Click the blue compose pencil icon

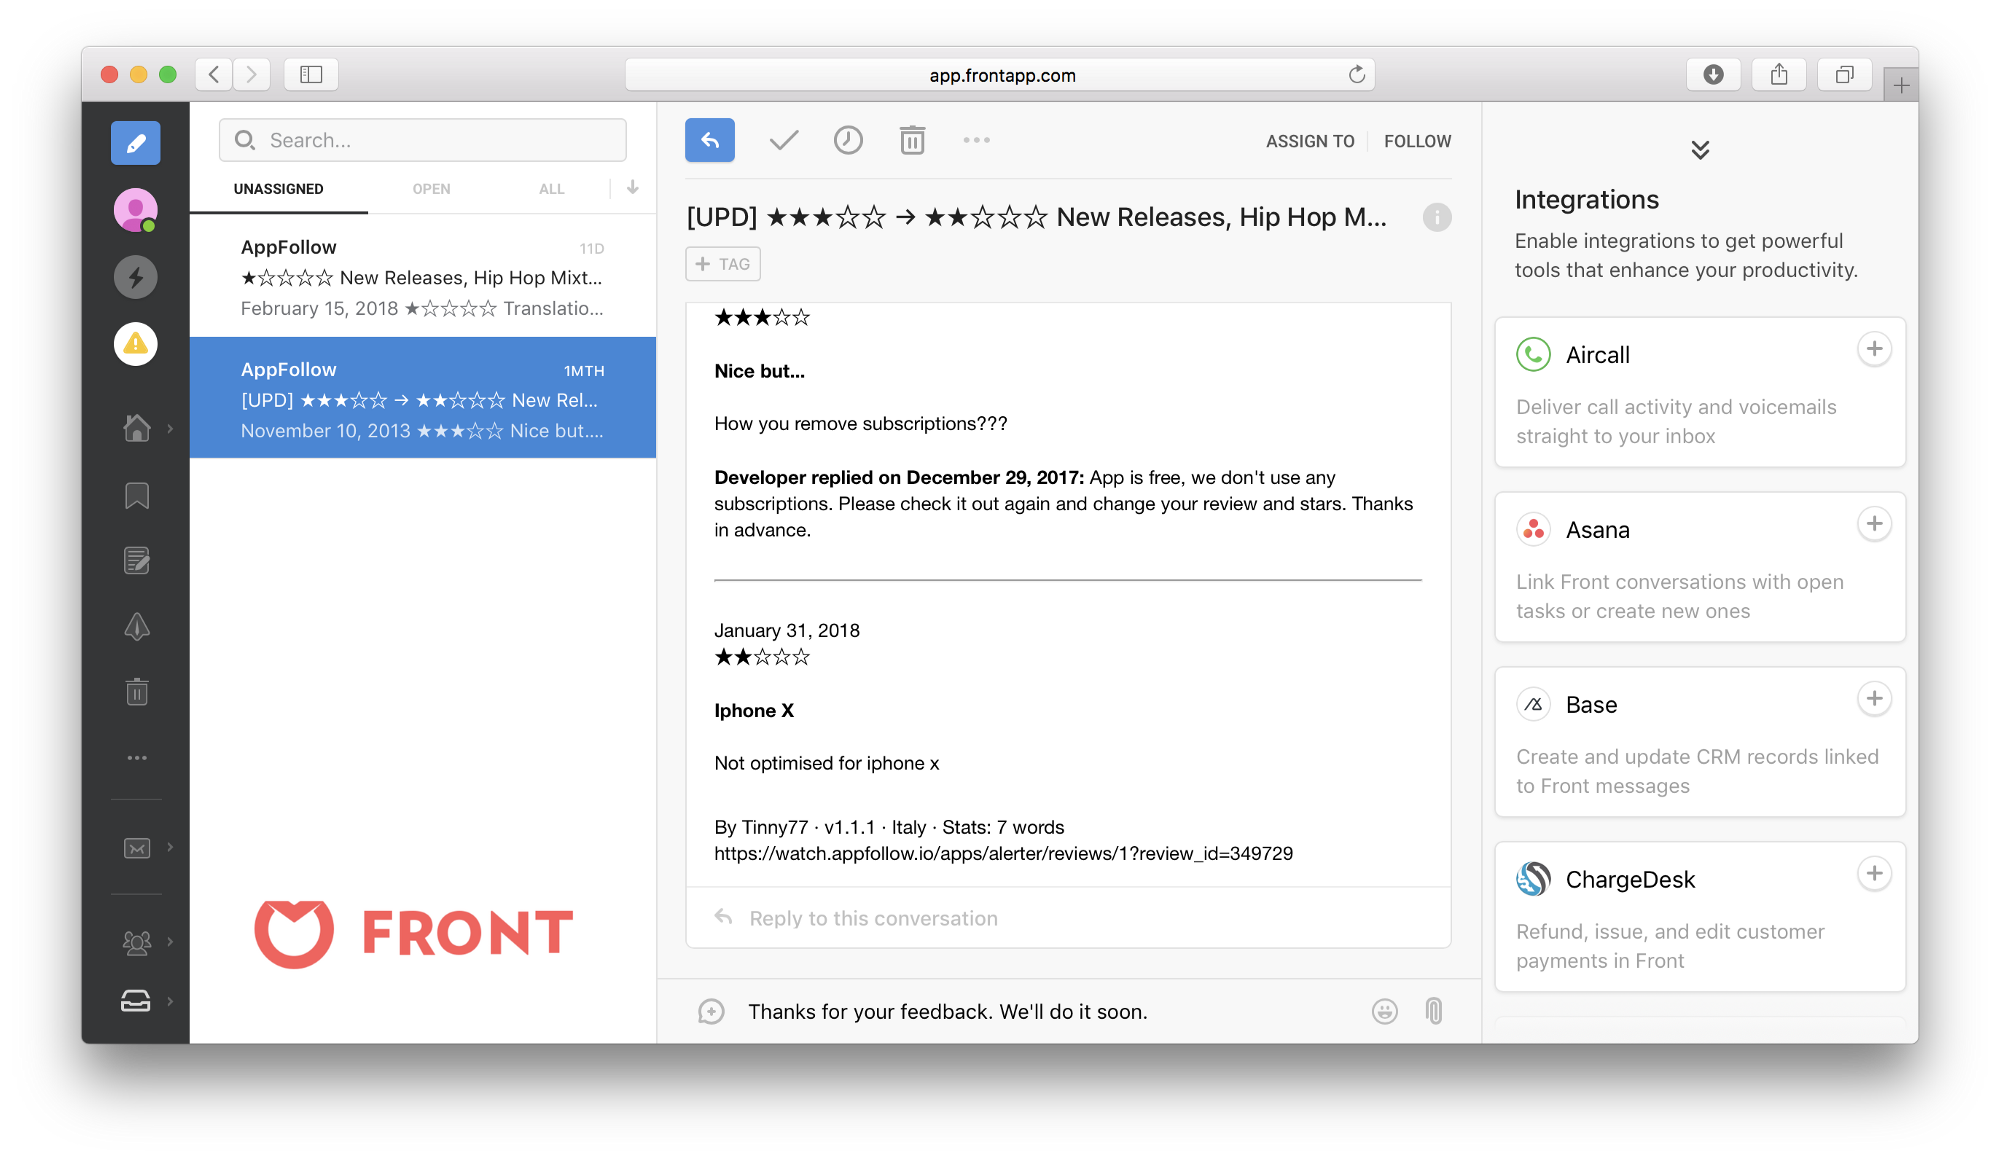[136, 143]
